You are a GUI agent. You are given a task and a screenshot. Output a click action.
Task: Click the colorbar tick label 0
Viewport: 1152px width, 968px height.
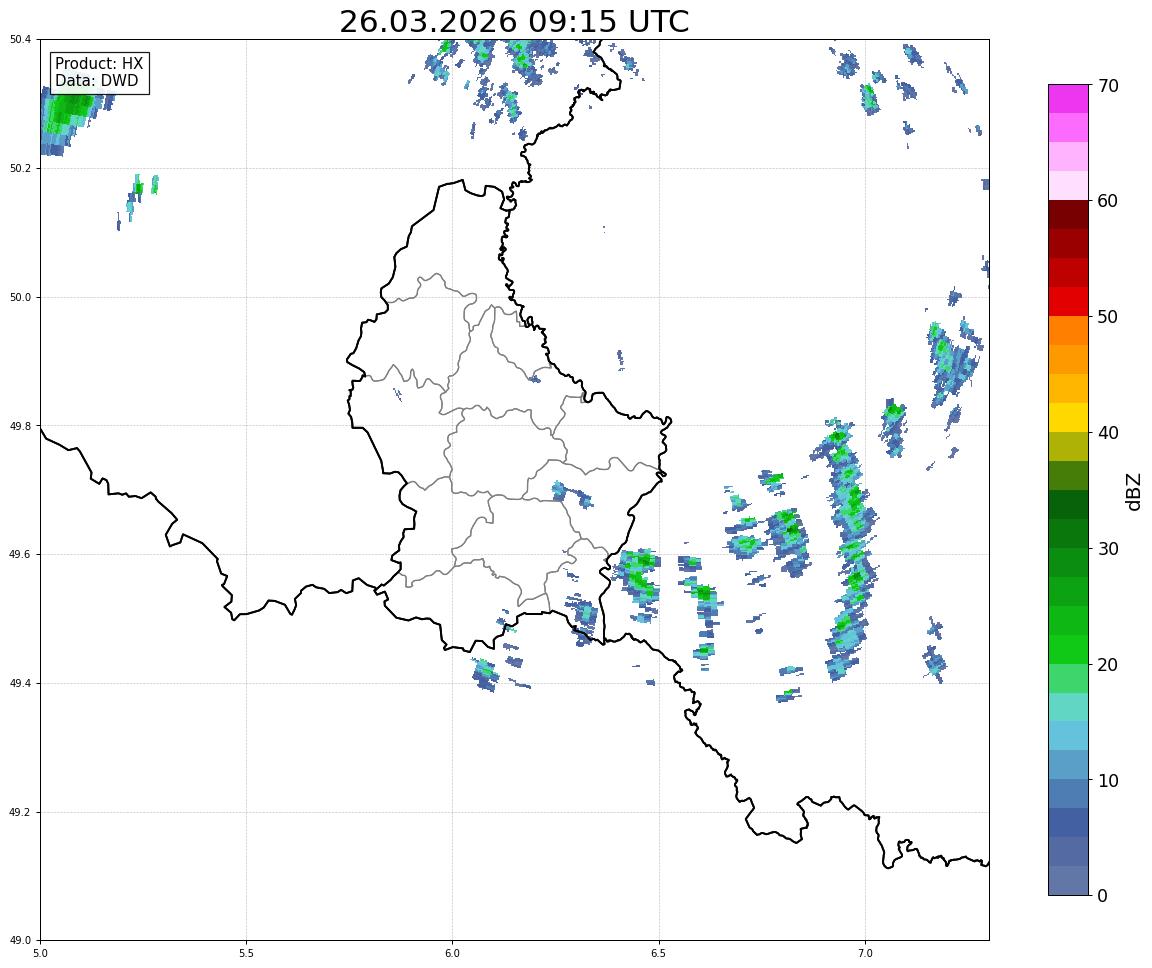(x=1102, y=895)
